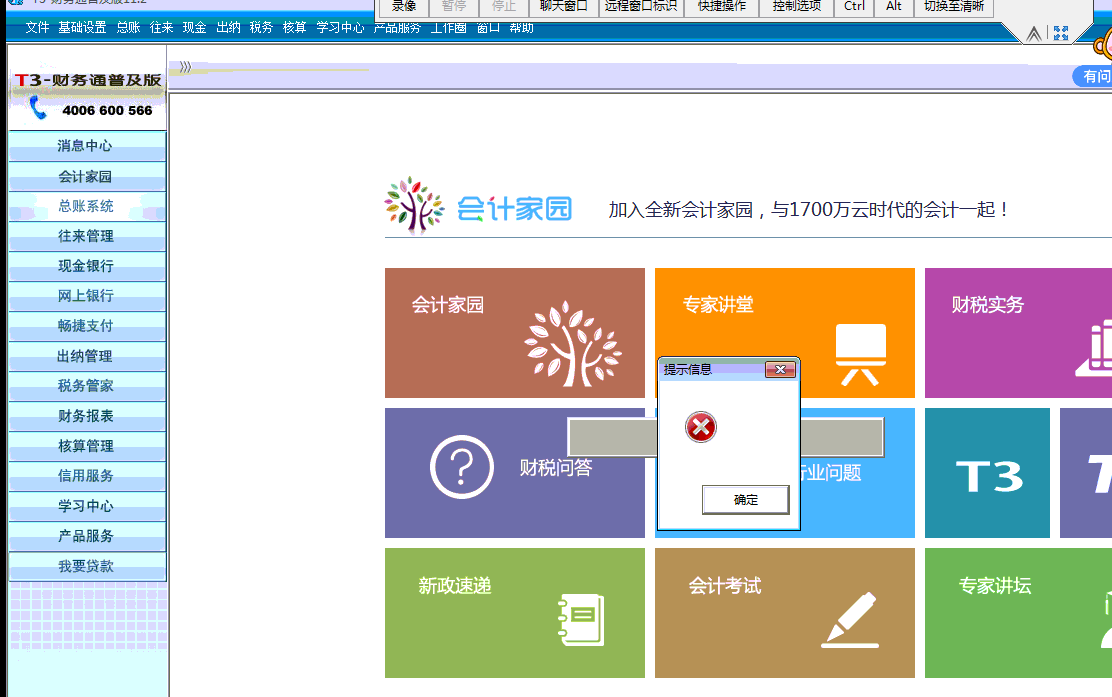
Task: Open the 税务 menu
Action: tap(261, 28)
